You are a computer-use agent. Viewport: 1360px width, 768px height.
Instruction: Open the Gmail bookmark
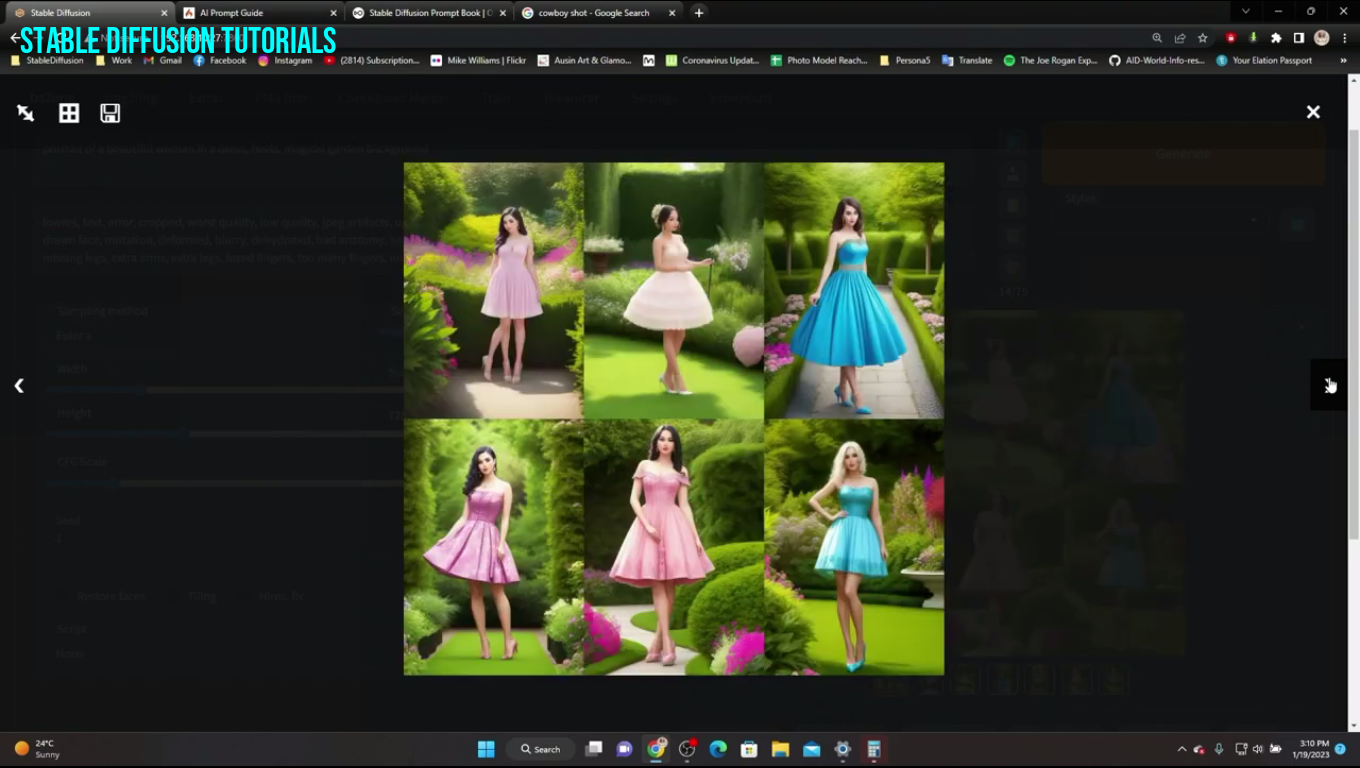[163, 60]
